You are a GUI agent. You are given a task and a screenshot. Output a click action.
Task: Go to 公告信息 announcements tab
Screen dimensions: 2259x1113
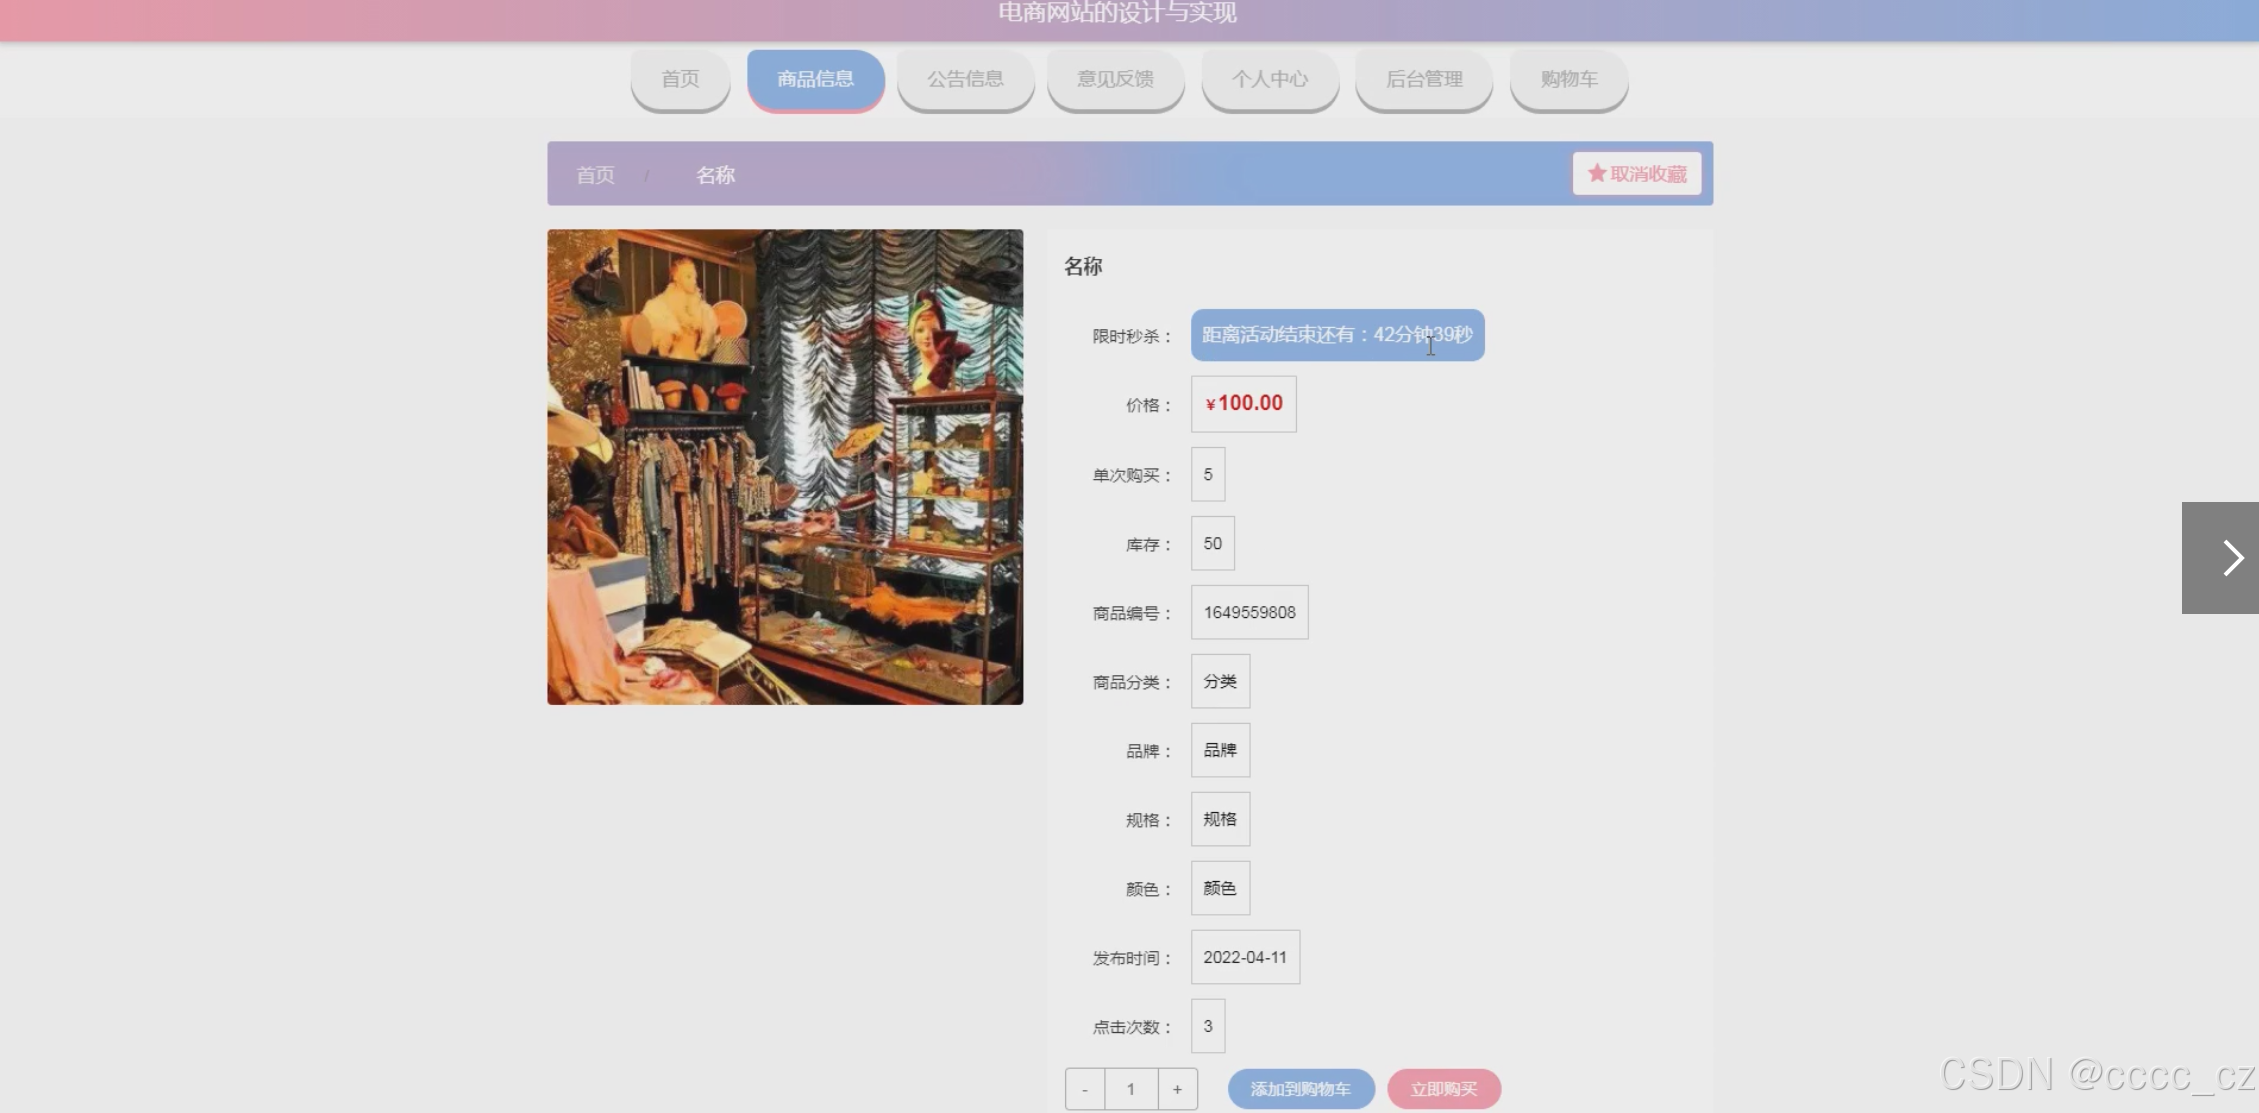(965, 79)
